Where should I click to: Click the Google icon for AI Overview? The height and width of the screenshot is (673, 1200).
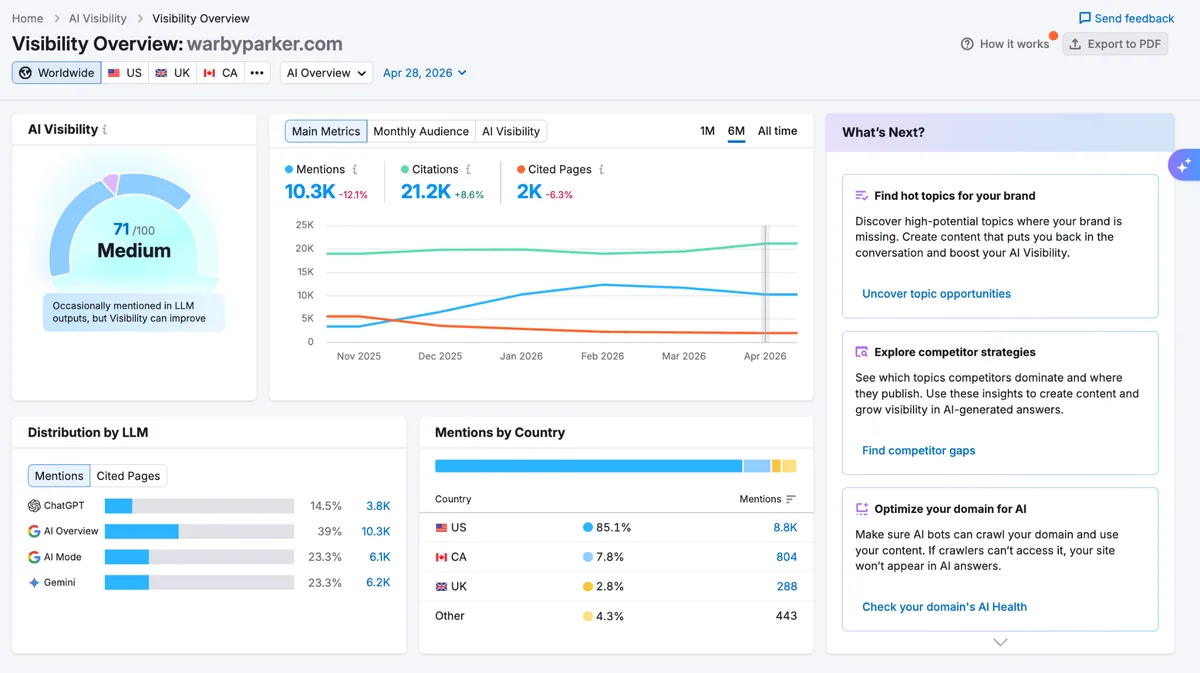click(34, 531)
